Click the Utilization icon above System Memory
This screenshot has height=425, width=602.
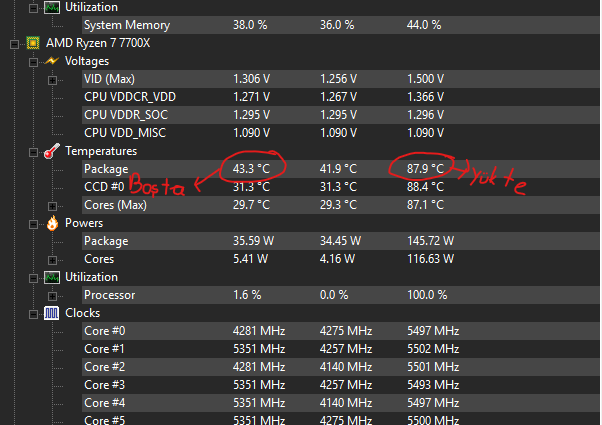point(50,7)
